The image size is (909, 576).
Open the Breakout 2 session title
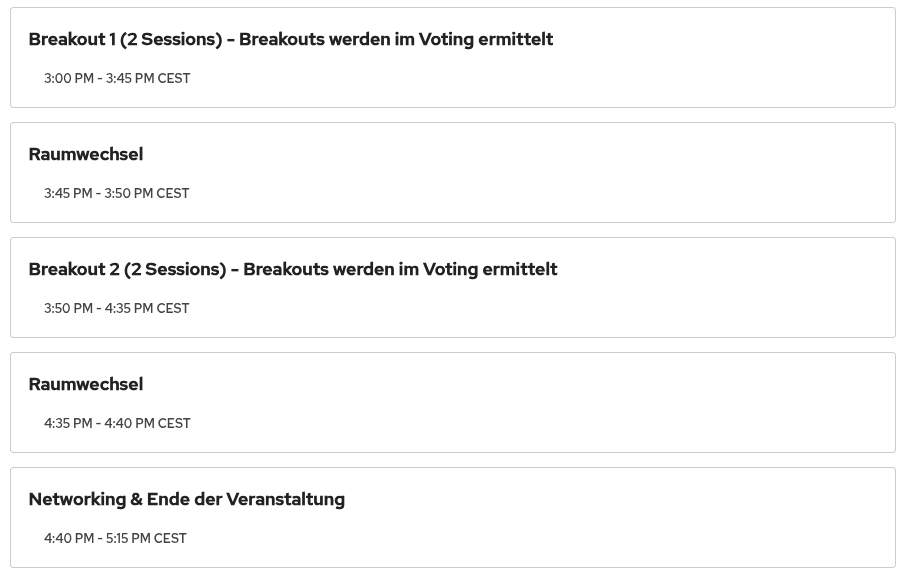point(292,269)
